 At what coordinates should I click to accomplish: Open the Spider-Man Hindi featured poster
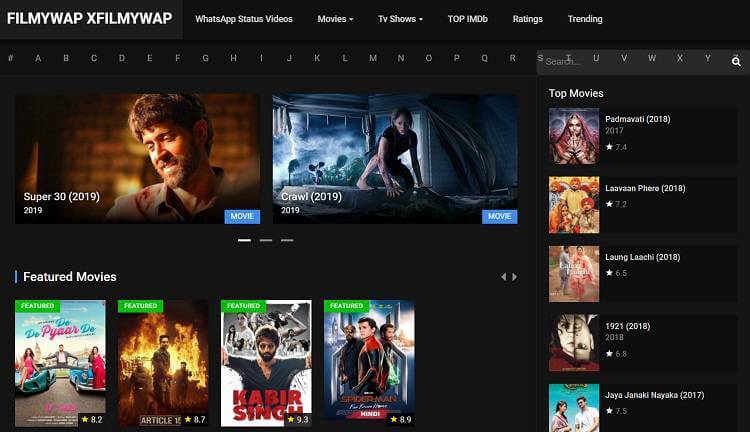point(369,363)
